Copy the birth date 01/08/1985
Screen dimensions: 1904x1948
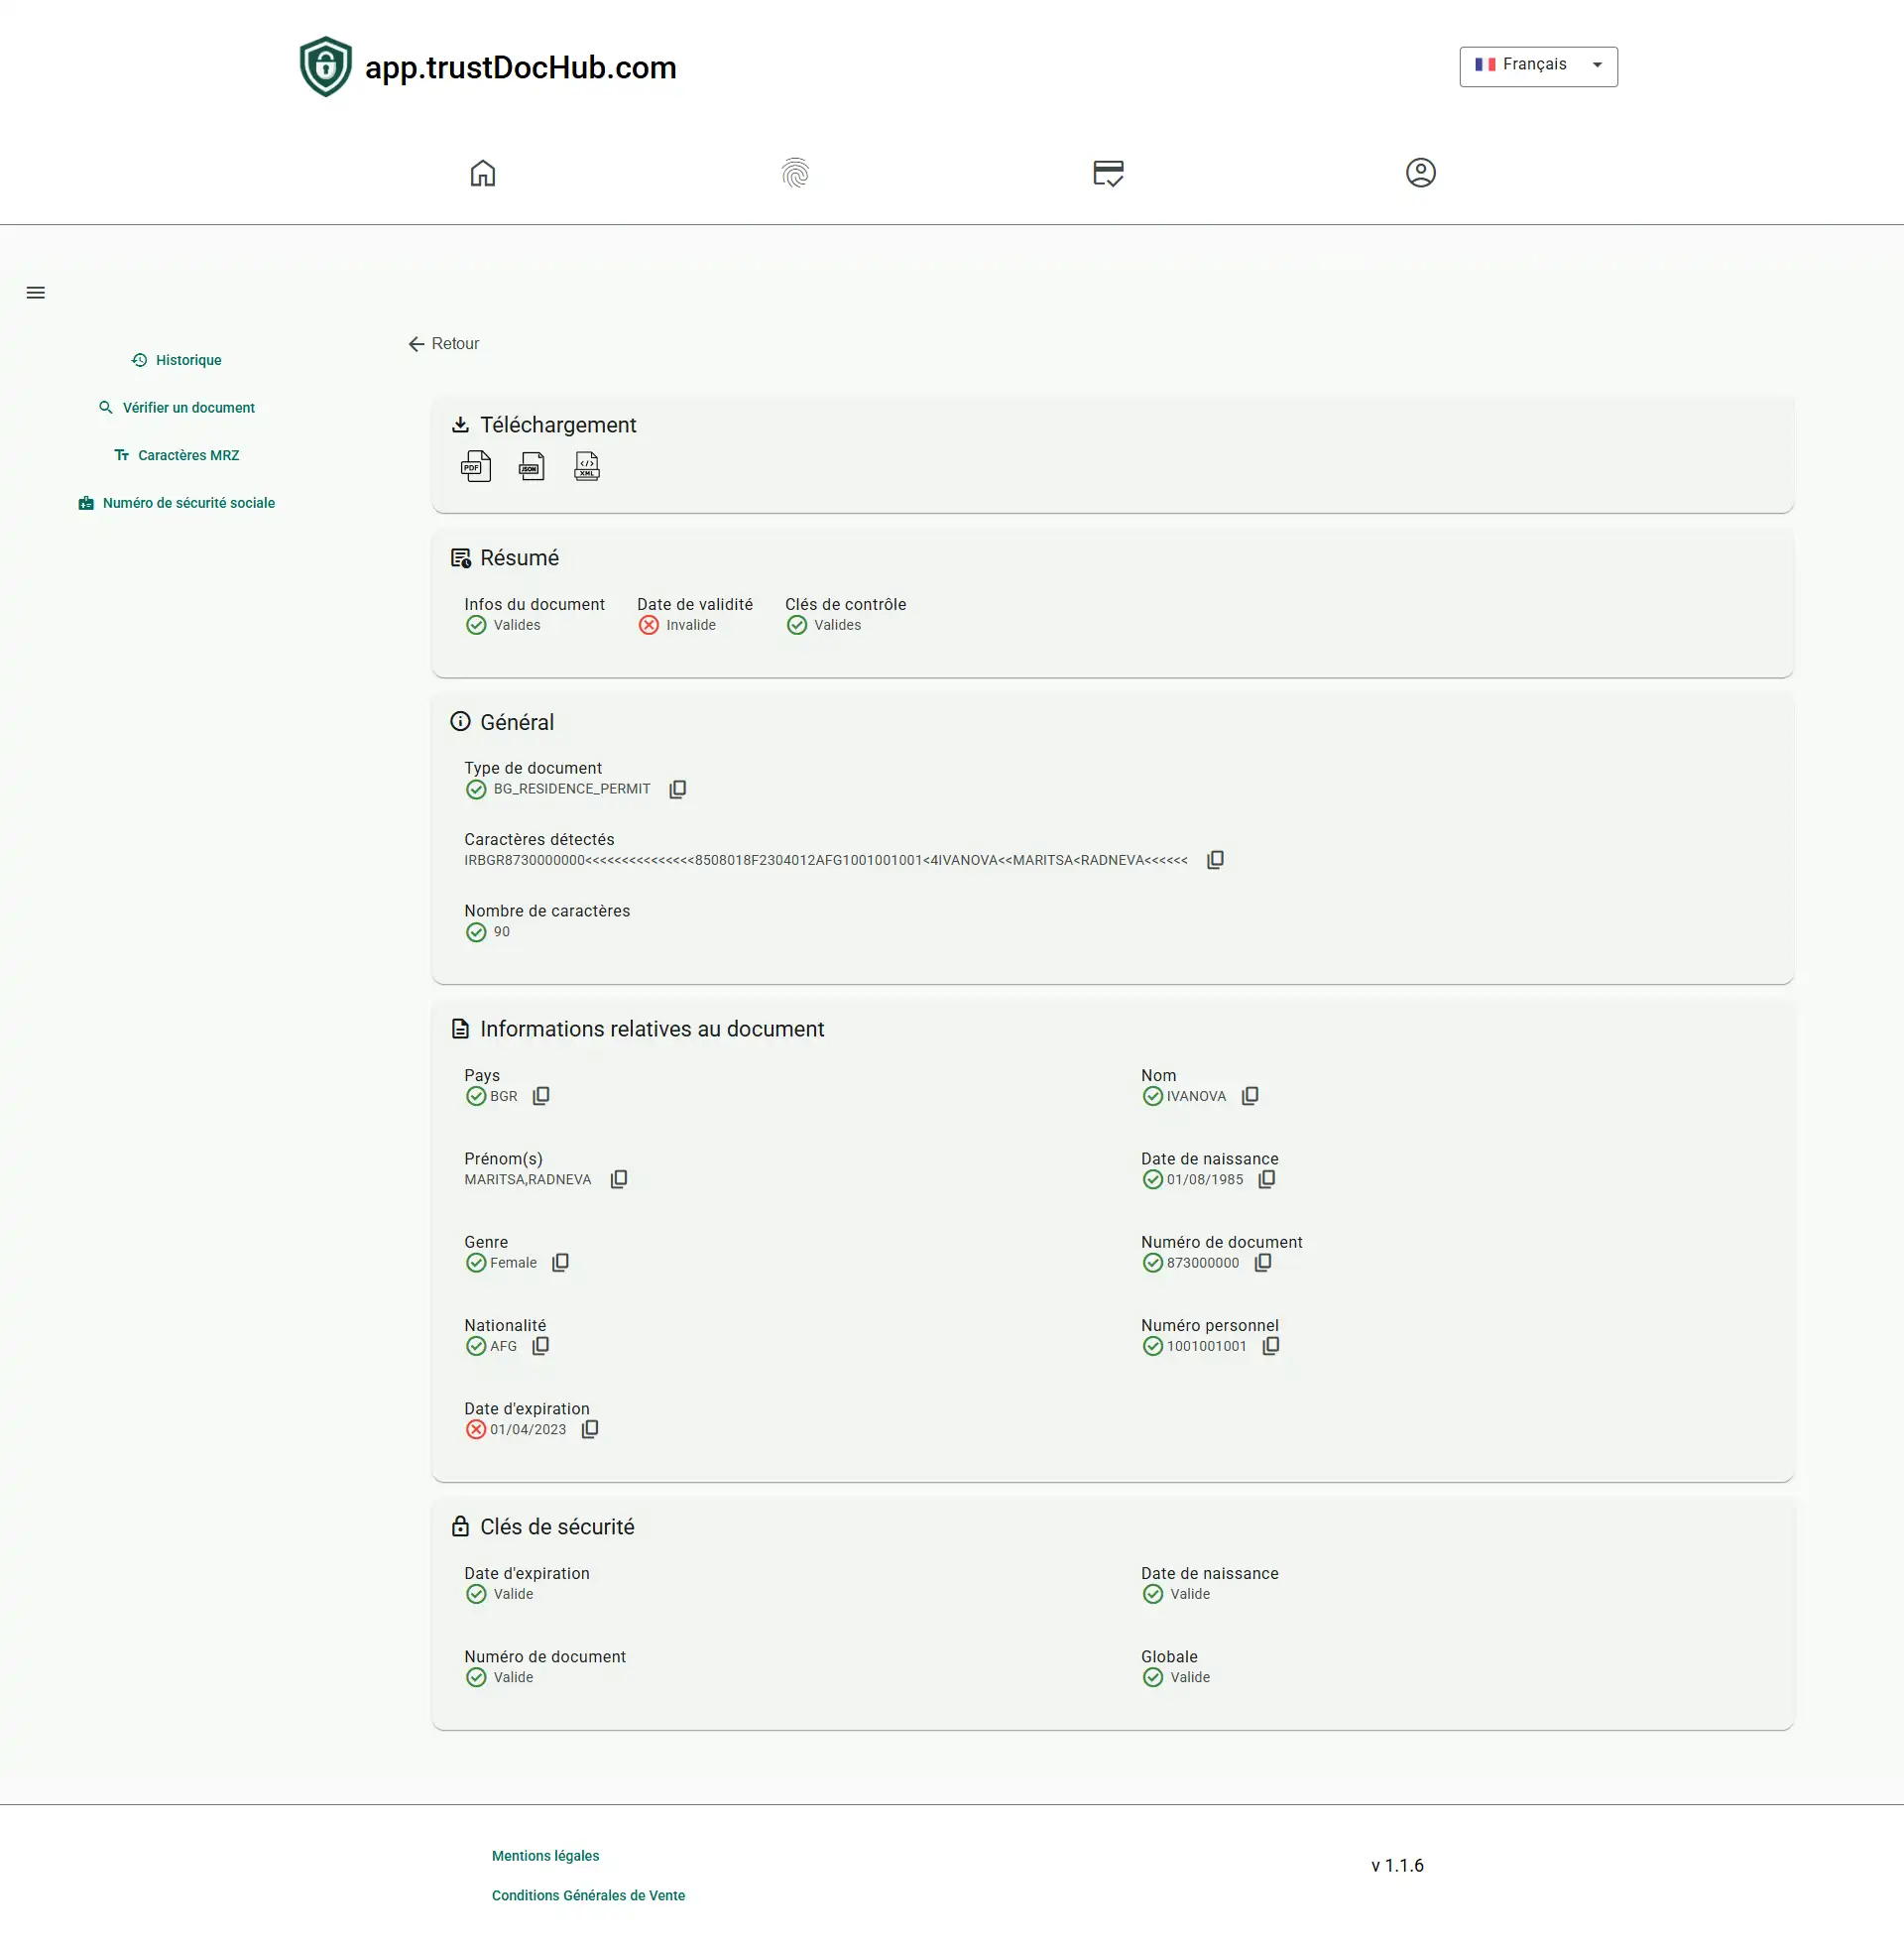coord(1267,1179)
